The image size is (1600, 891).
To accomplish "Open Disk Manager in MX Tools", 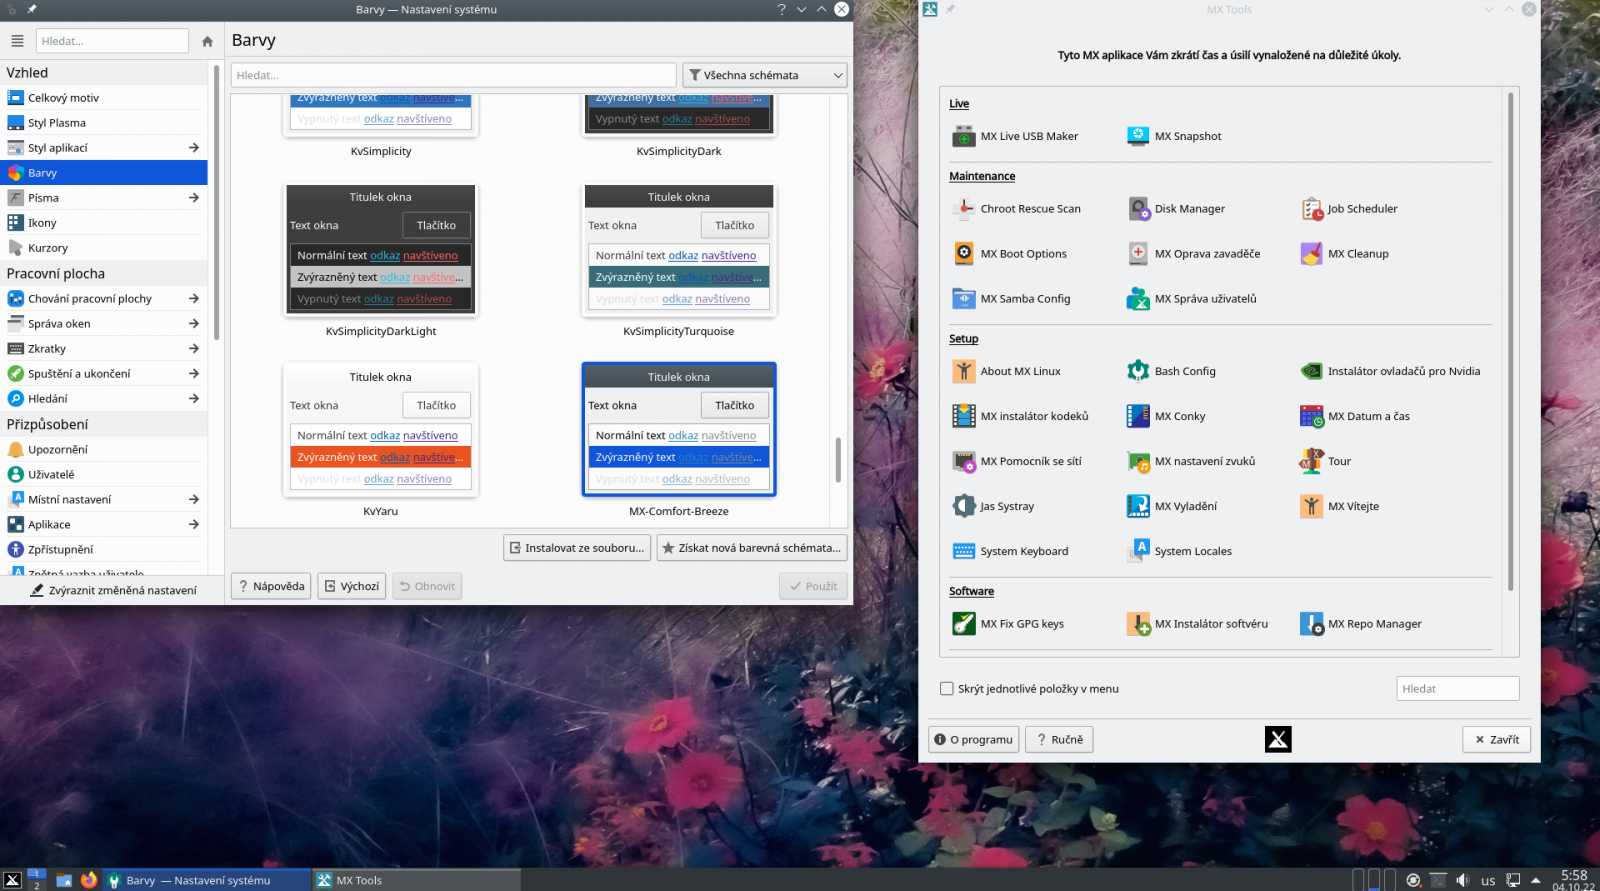I will coord(1176,209).
